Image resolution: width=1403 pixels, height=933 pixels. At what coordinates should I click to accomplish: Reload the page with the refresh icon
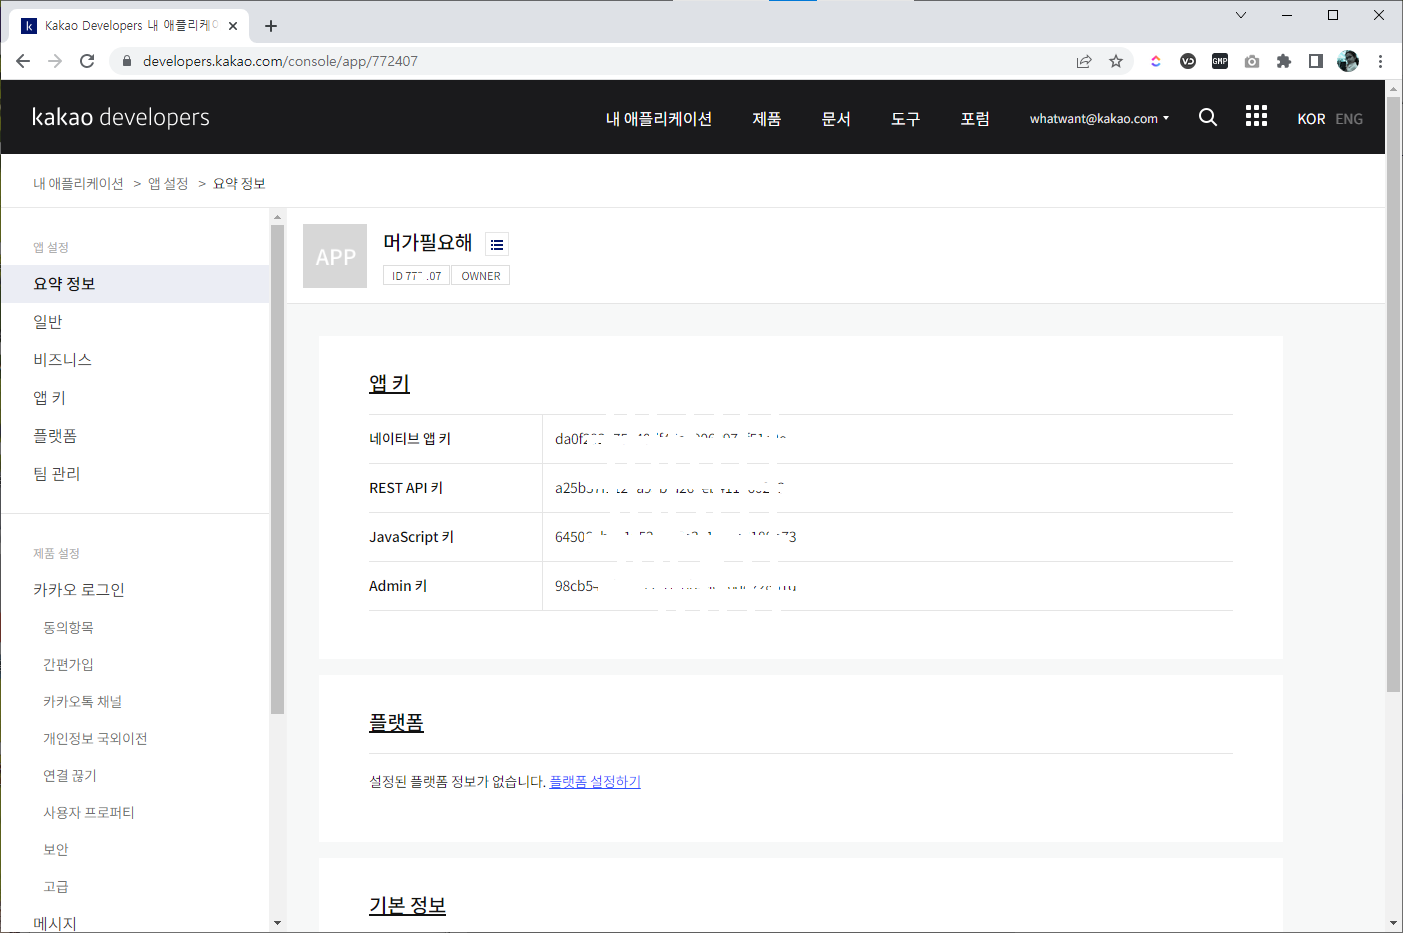(x=87, y=61)
